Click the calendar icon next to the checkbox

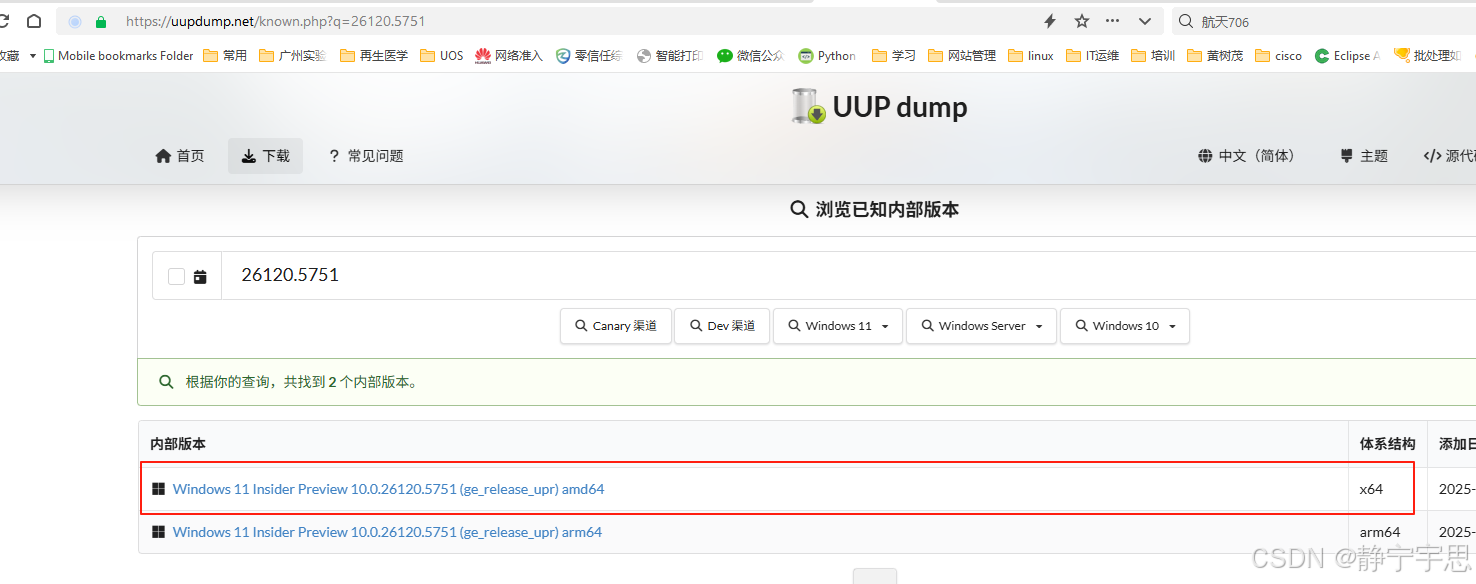tap(200, 277)
